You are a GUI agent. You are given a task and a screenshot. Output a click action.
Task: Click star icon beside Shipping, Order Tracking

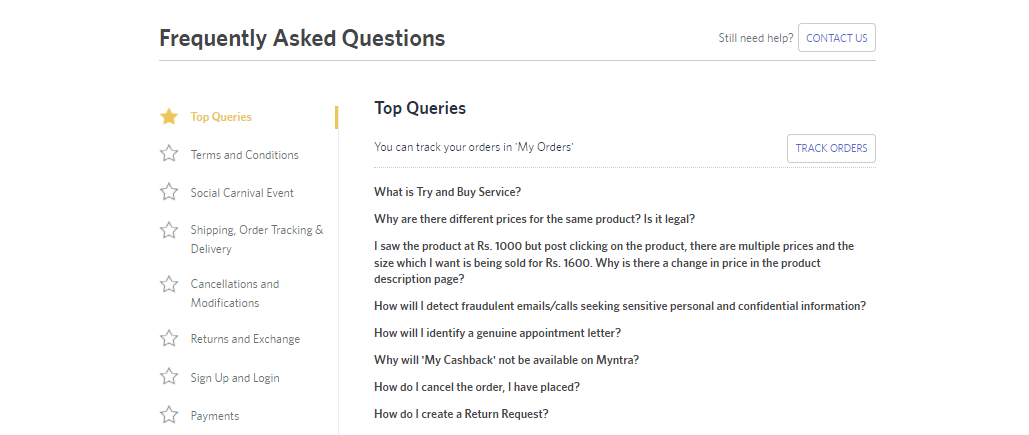tap(169, 230)
